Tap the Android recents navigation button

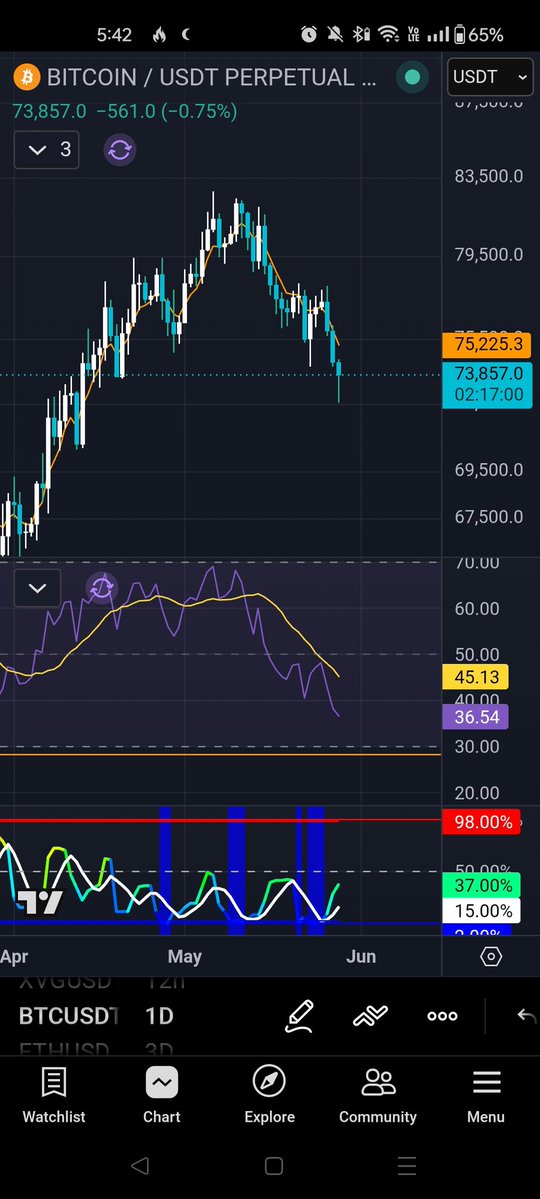(407, 1165)
